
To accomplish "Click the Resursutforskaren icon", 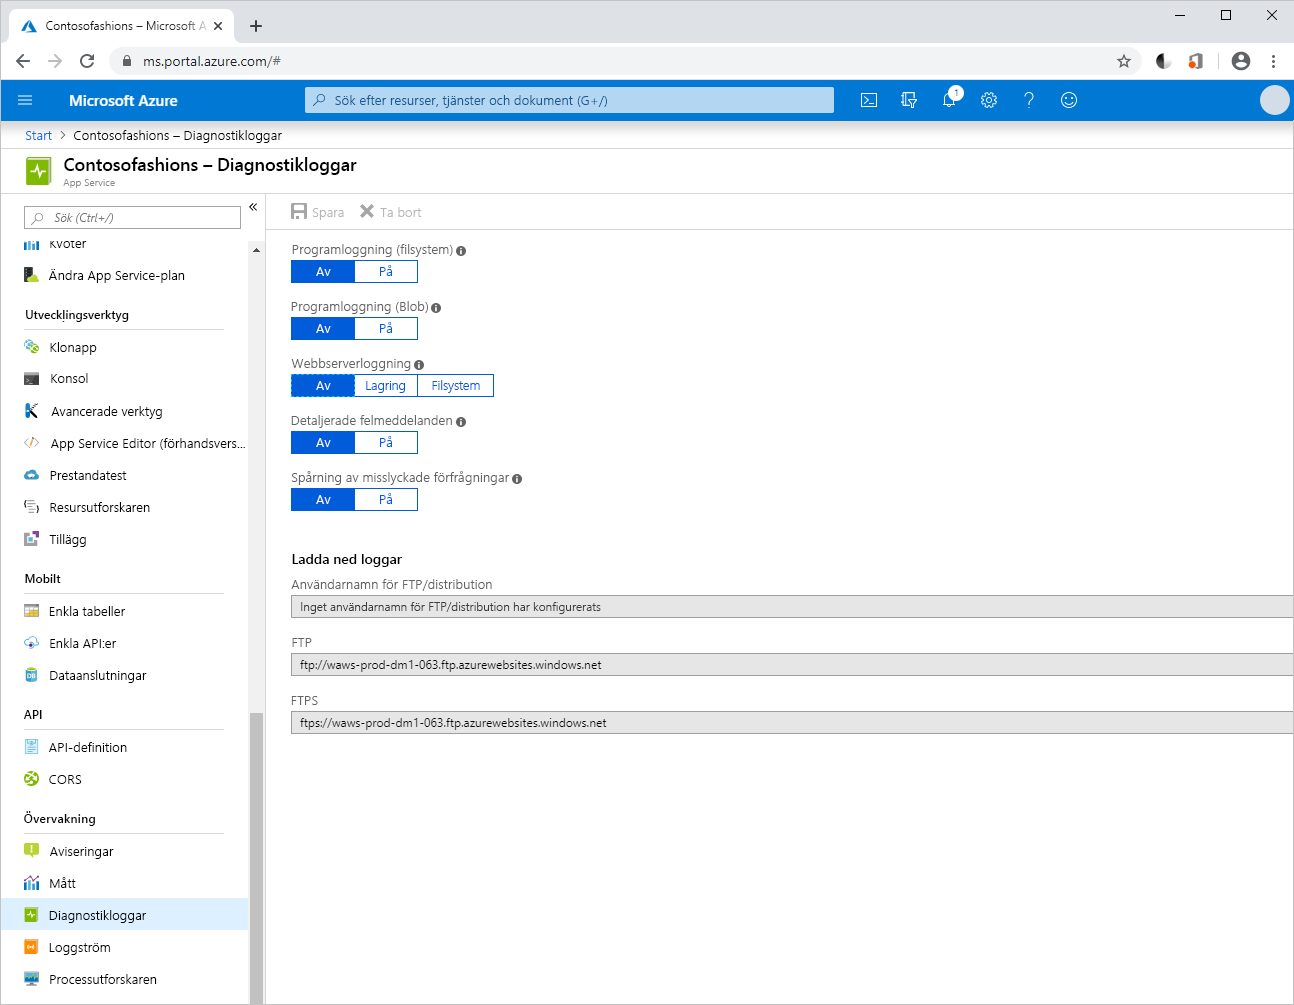I will pyautogui.click(x=31, y=507).
